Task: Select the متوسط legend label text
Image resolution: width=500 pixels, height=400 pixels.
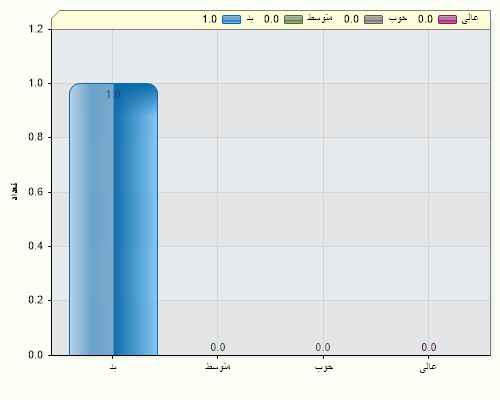Action: click(320, 18)
